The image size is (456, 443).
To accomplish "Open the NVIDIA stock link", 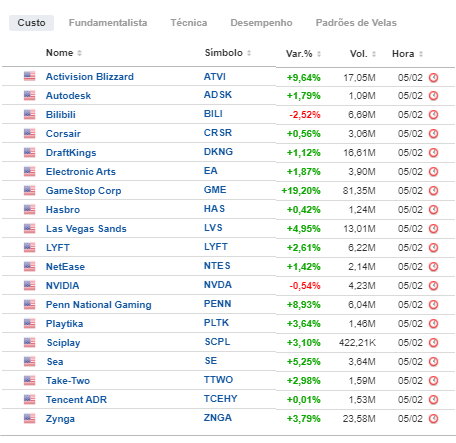I will click(62, 286).
